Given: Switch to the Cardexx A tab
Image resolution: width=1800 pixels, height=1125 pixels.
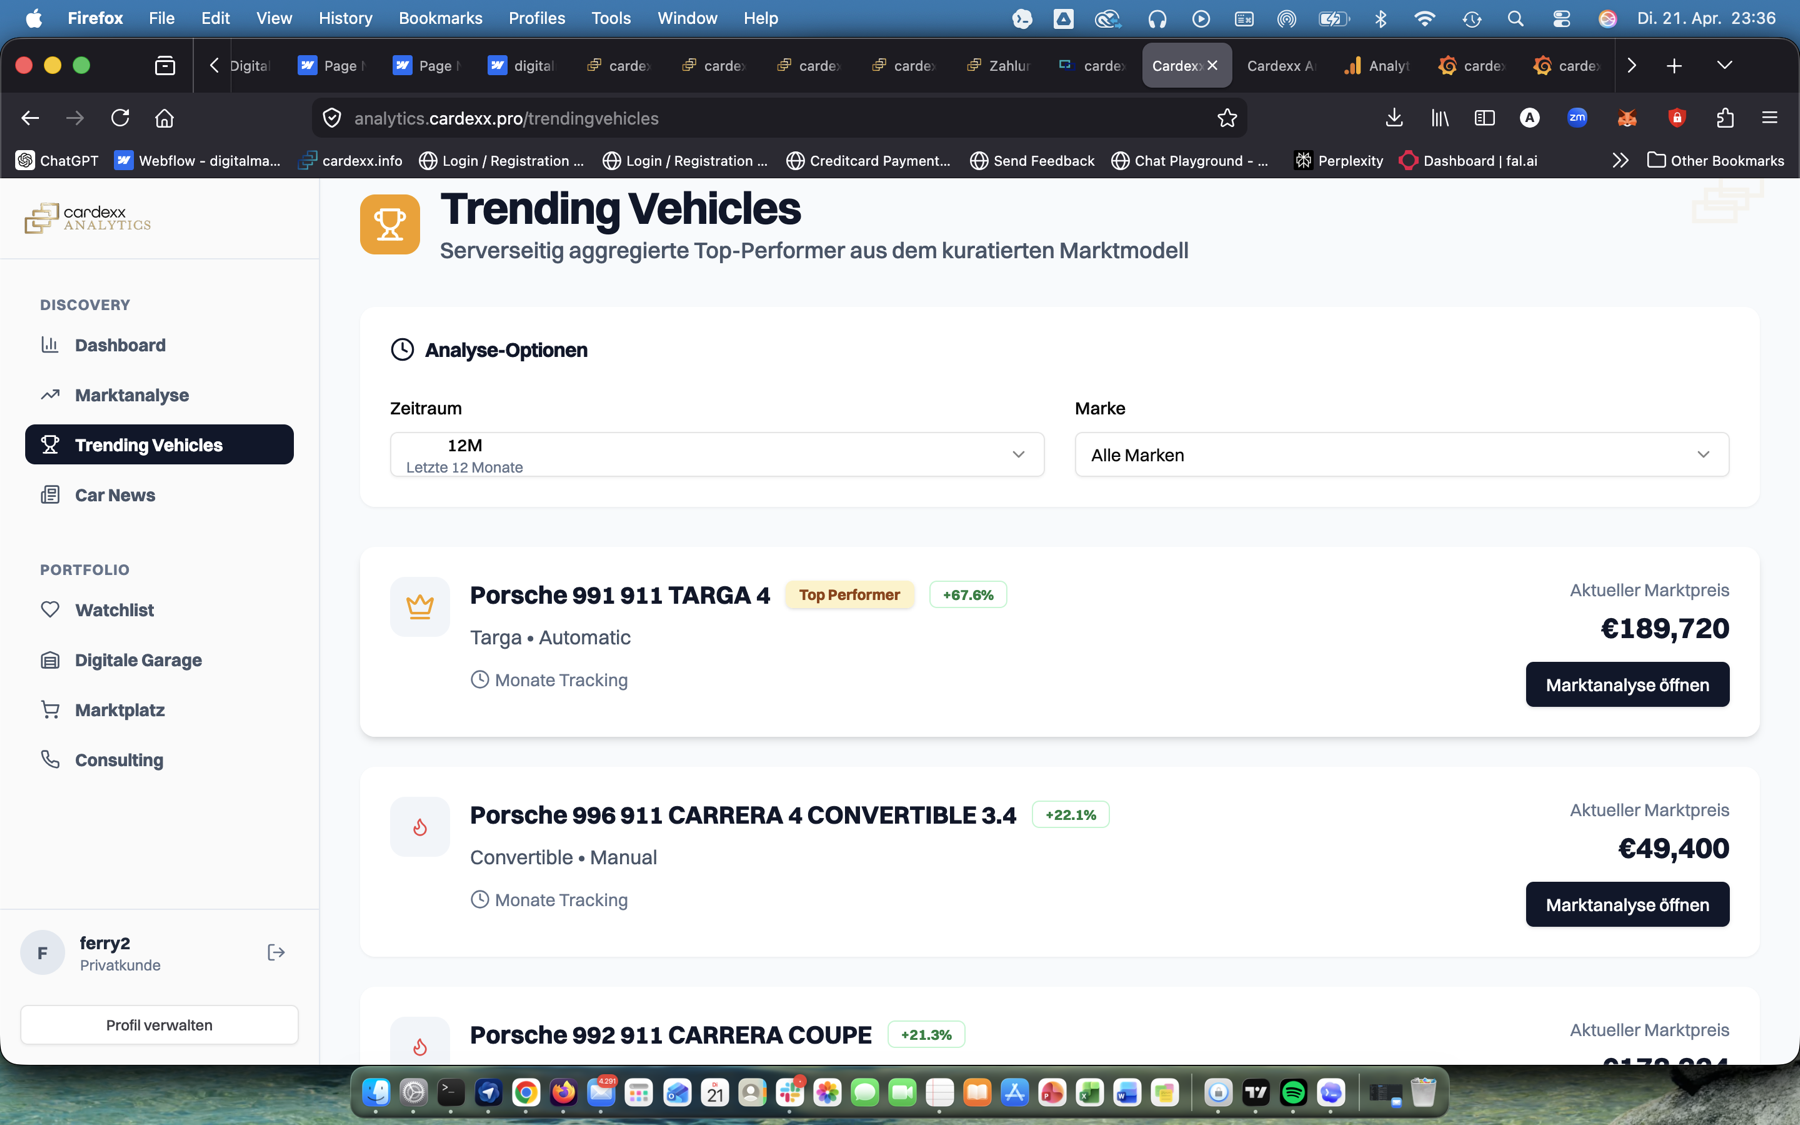Looking at the screenshot, I should point(1280,66).
